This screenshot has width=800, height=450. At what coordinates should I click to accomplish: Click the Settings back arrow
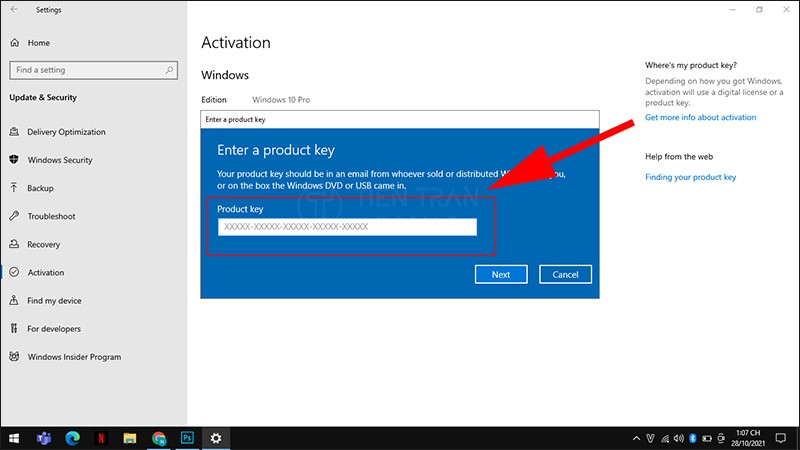[14, 9]
